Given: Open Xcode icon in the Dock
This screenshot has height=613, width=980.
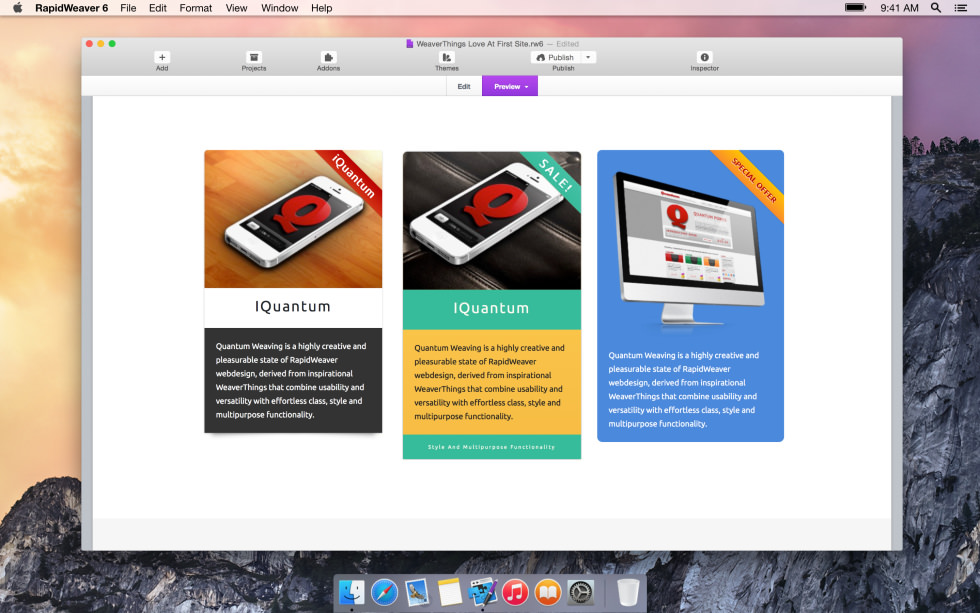Looking at the screenshot, I should coord(482,592).
